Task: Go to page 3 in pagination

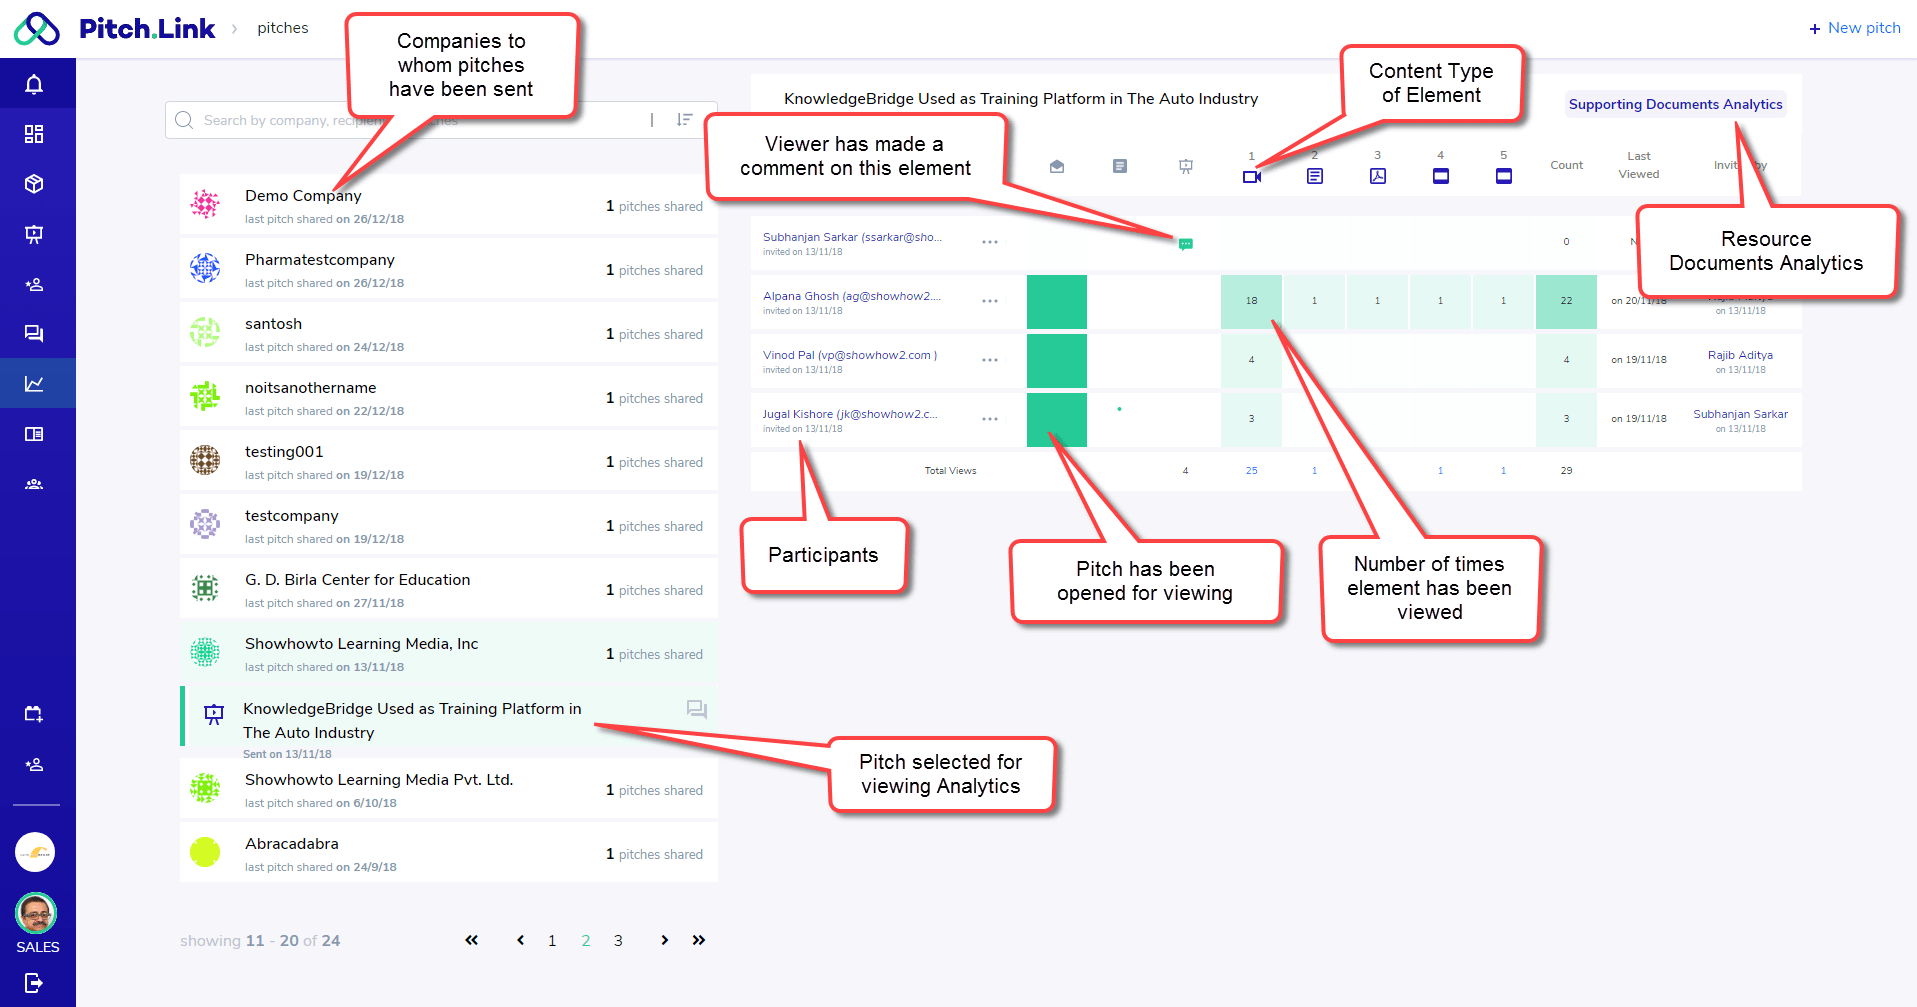Action: 618,941
